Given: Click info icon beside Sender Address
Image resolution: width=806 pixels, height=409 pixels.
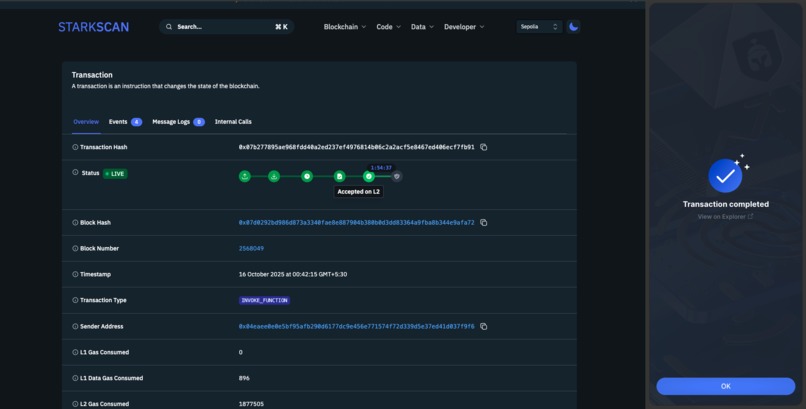Looking at the screenshot, I should click(75, 326).
